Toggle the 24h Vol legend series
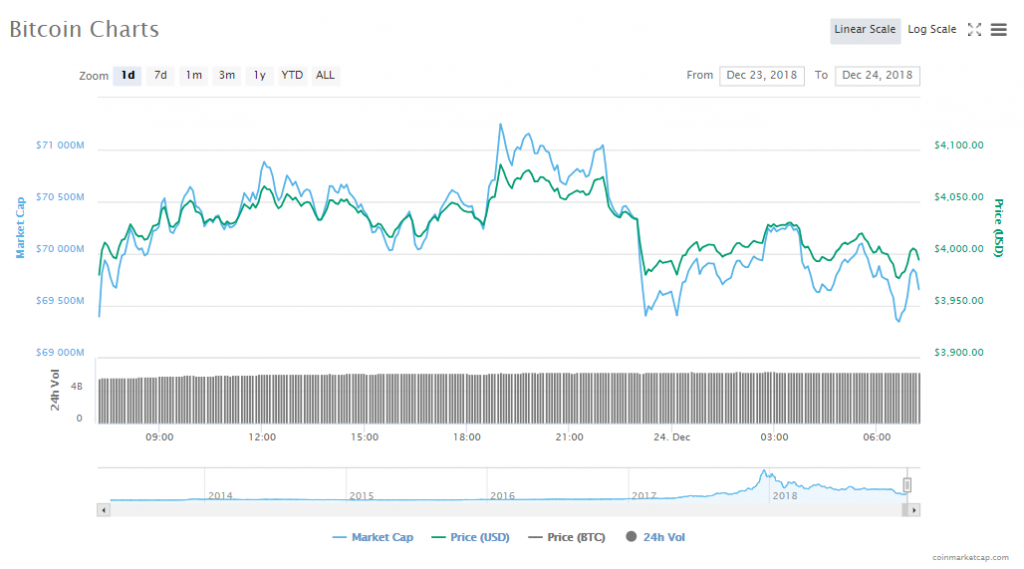Image resolution: width=1024 pixels, height=569 pixels. (656, 538)
